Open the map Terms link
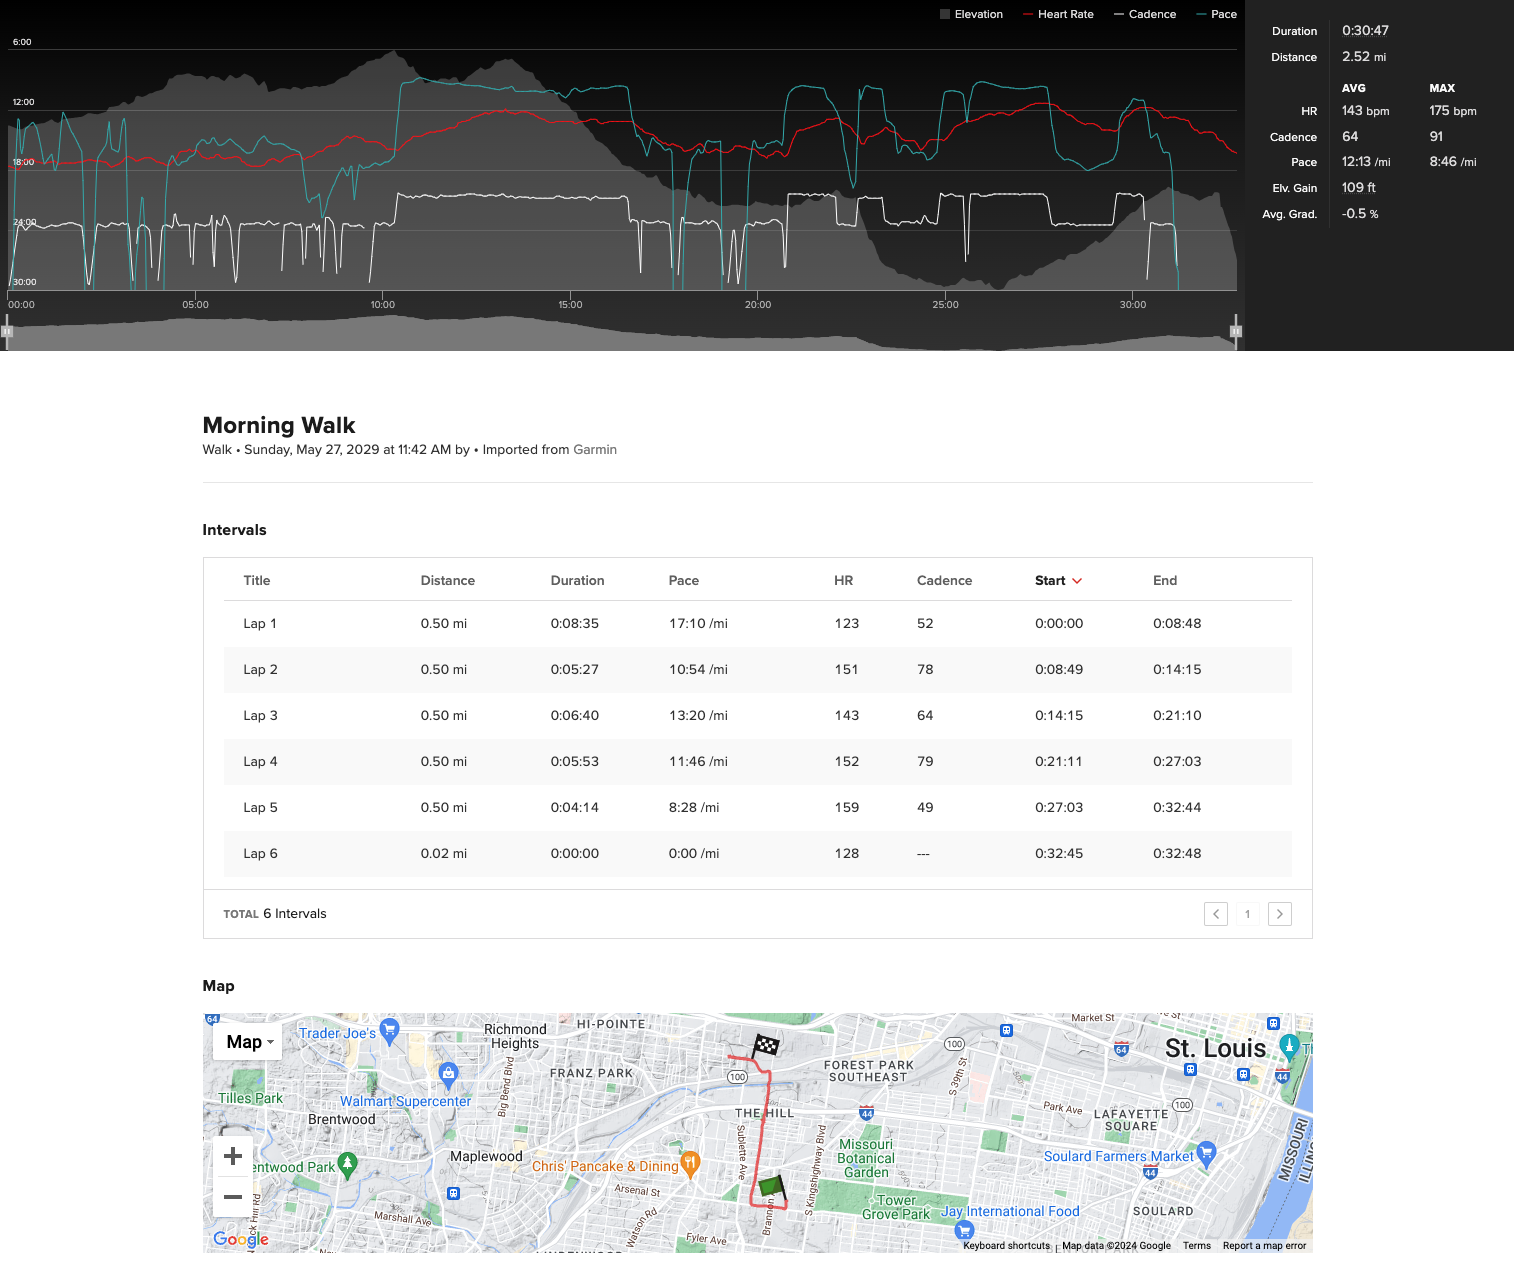The width and height of the screenshot is (1514, 1281). point(1197,1246)
